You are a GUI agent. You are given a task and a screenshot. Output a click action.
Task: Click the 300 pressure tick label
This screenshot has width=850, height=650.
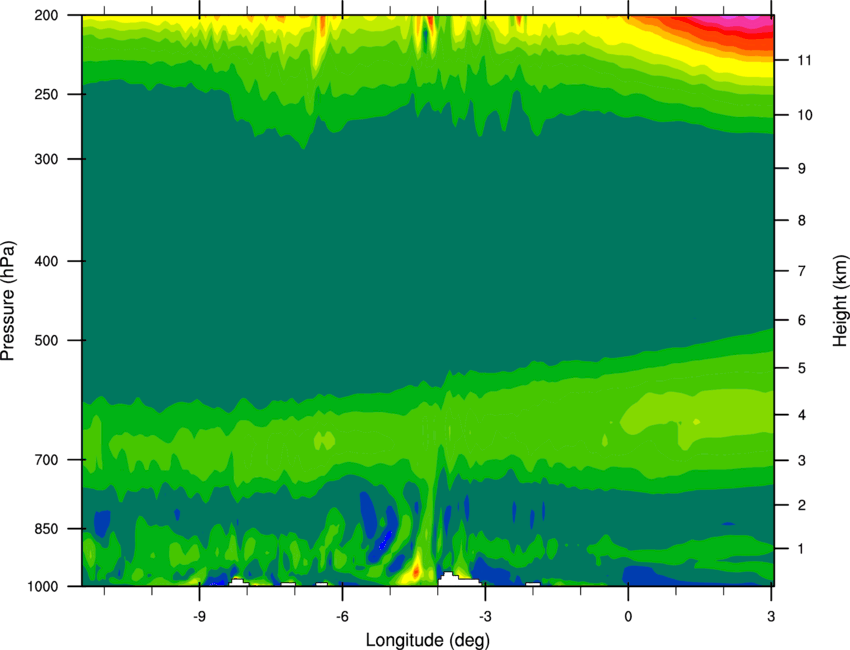point(47,159)
